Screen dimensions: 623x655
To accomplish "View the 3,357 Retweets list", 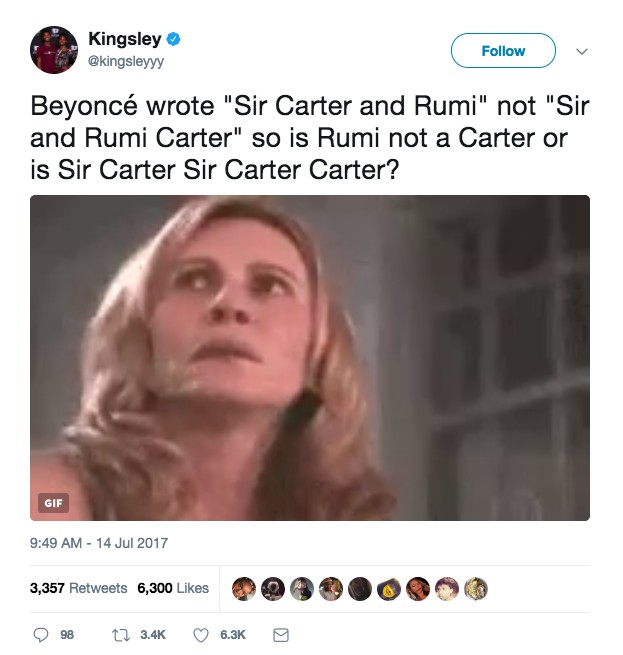I will (x=79, y=588).
